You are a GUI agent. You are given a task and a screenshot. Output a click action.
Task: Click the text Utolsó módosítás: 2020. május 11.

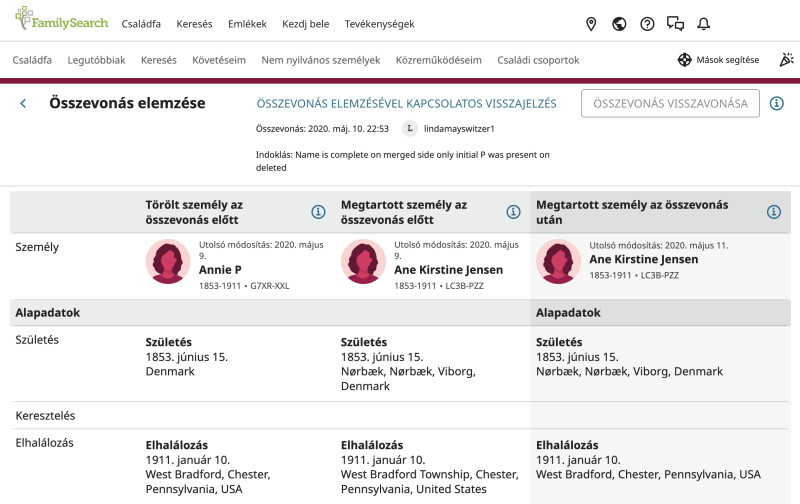coord(659,245)
